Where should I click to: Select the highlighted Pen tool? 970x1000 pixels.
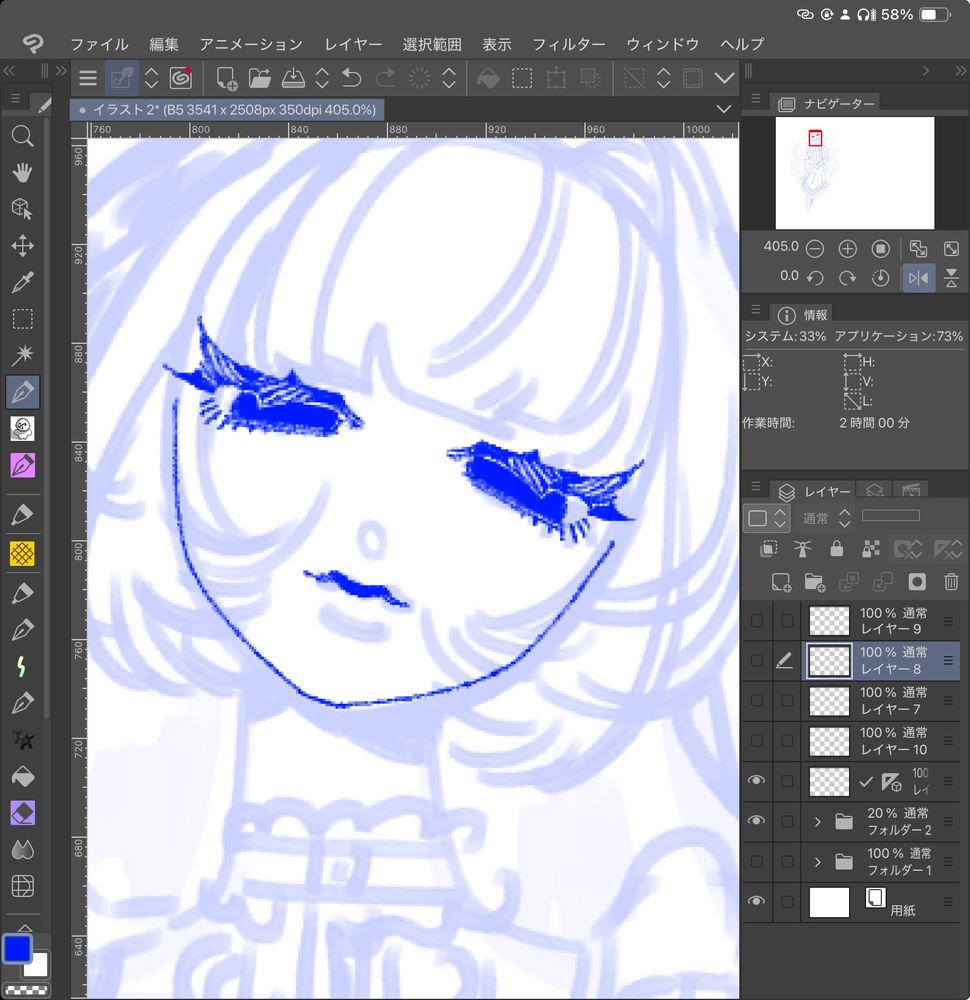(22, 392)
